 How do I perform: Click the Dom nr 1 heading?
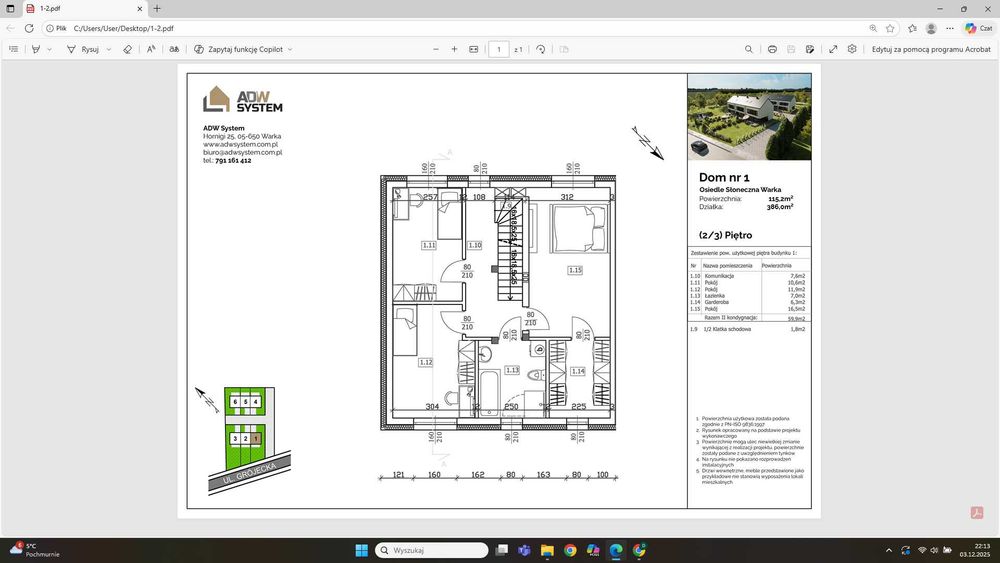724,177
